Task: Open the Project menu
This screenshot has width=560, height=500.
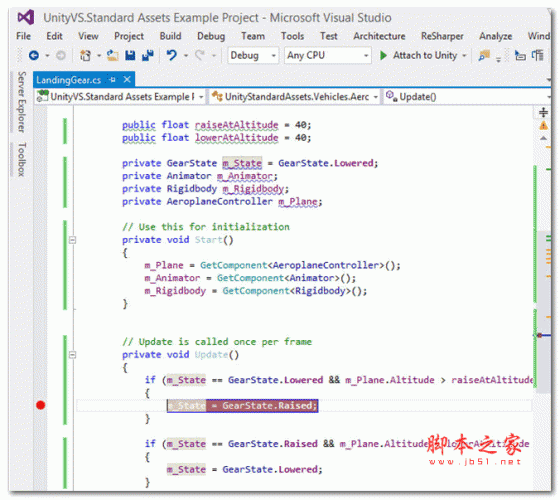Action: (x=129, y=36)
